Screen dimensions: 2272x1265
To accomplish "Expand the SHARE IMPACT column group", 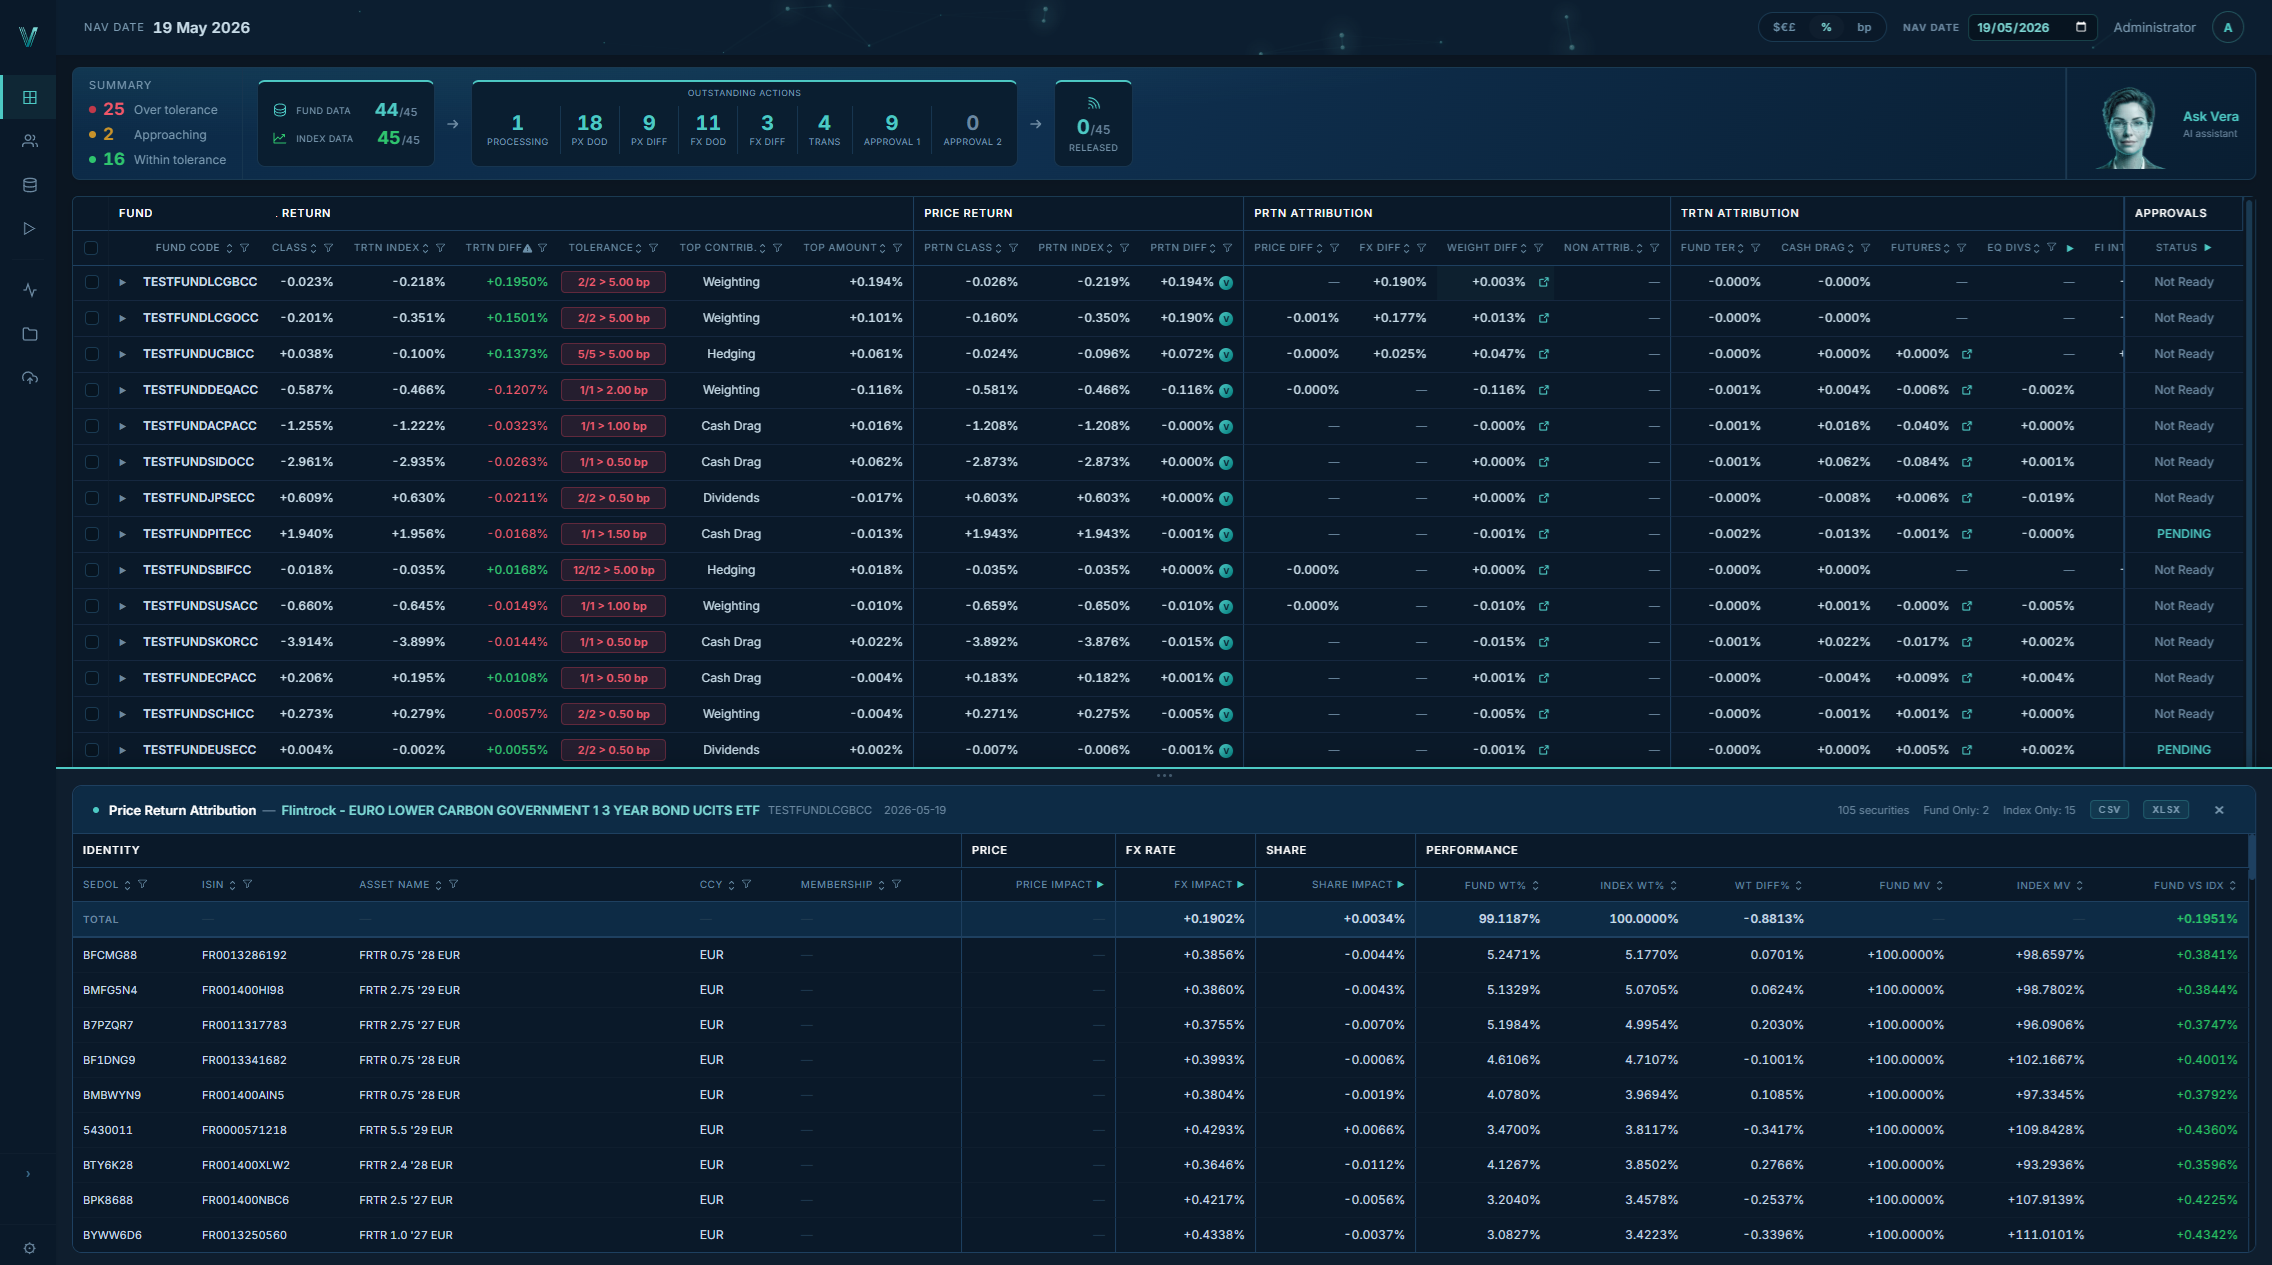I will (1400, 884).
